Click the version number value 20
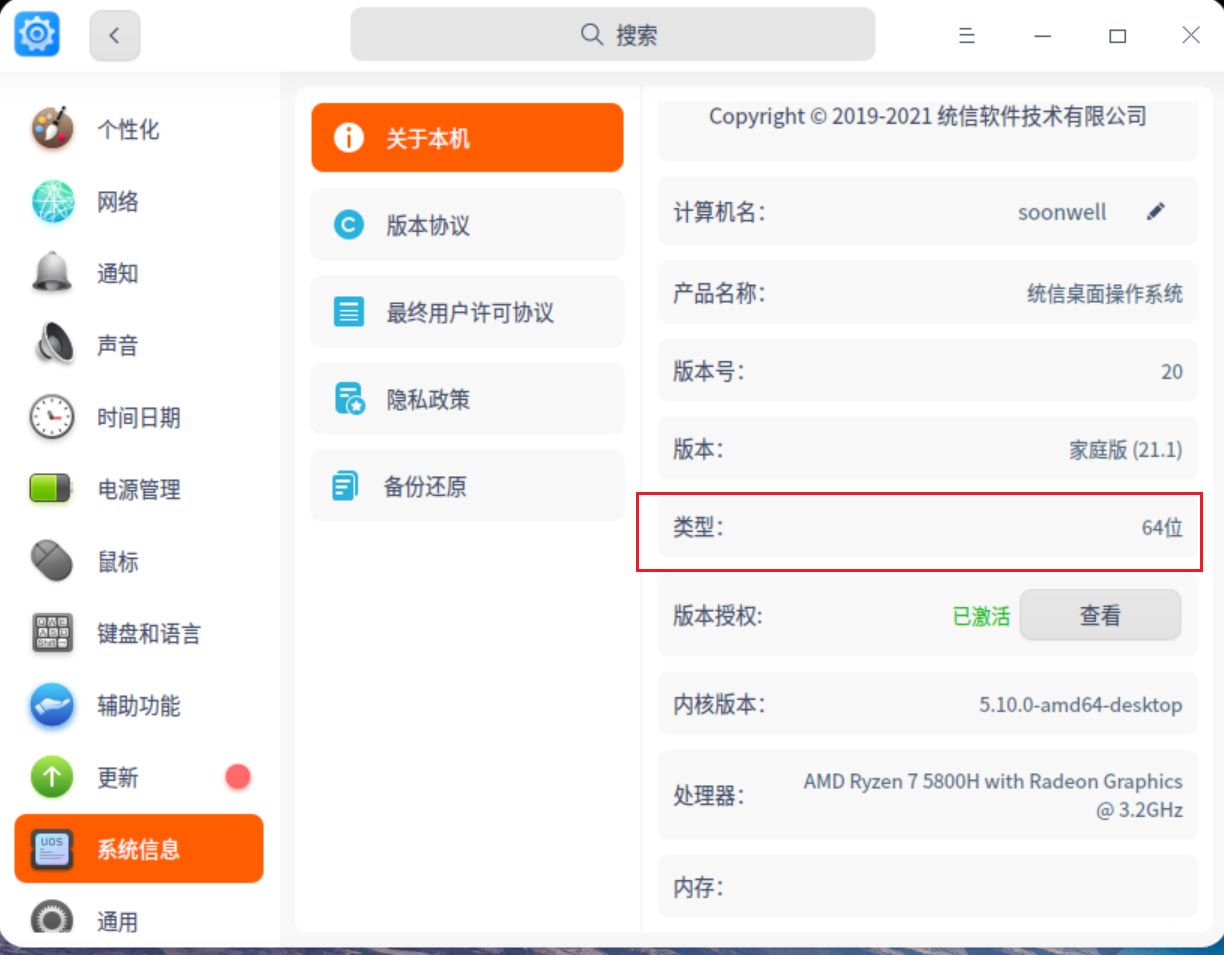The width and height of the screenshot is (1224, 955). [1172, 372]
